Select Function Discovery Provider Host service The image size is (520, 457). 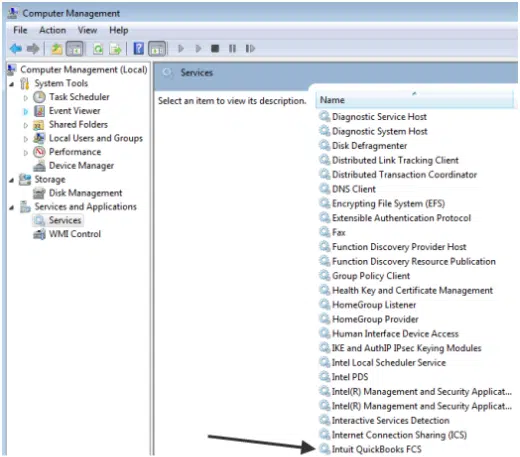coord(399,247)
